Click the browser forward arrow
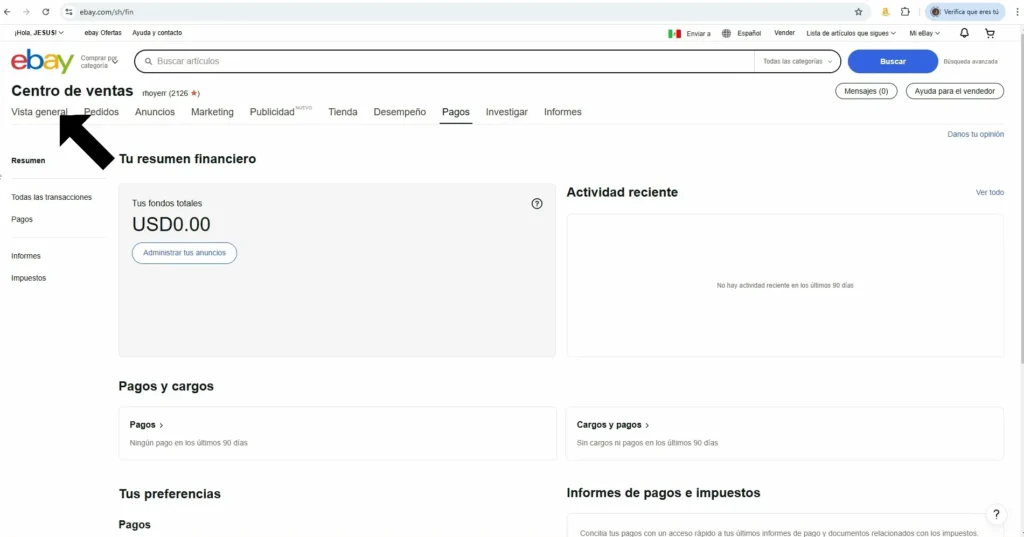Viewport: 1024px width, 537px height. [x=26, y=12]
